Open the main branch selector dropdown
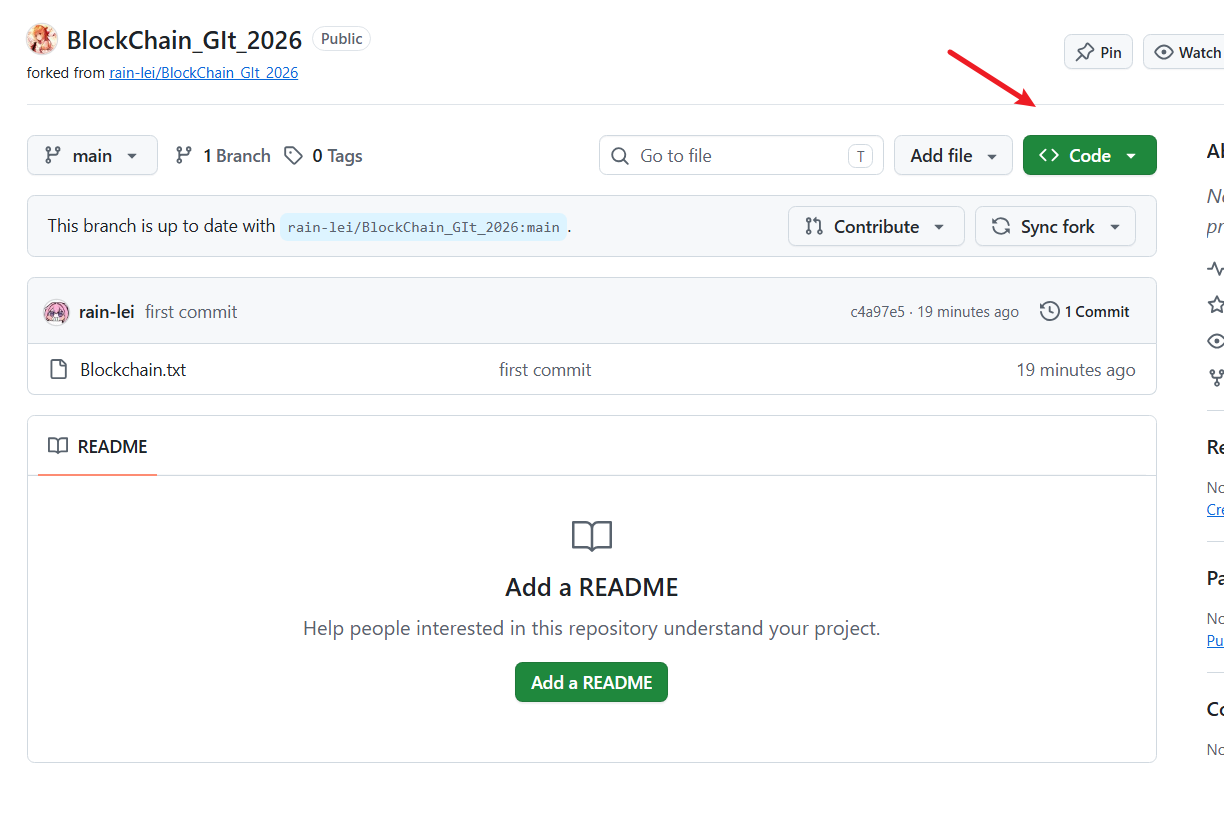Screen dimensions: 1224x826 tap(92, 155)
